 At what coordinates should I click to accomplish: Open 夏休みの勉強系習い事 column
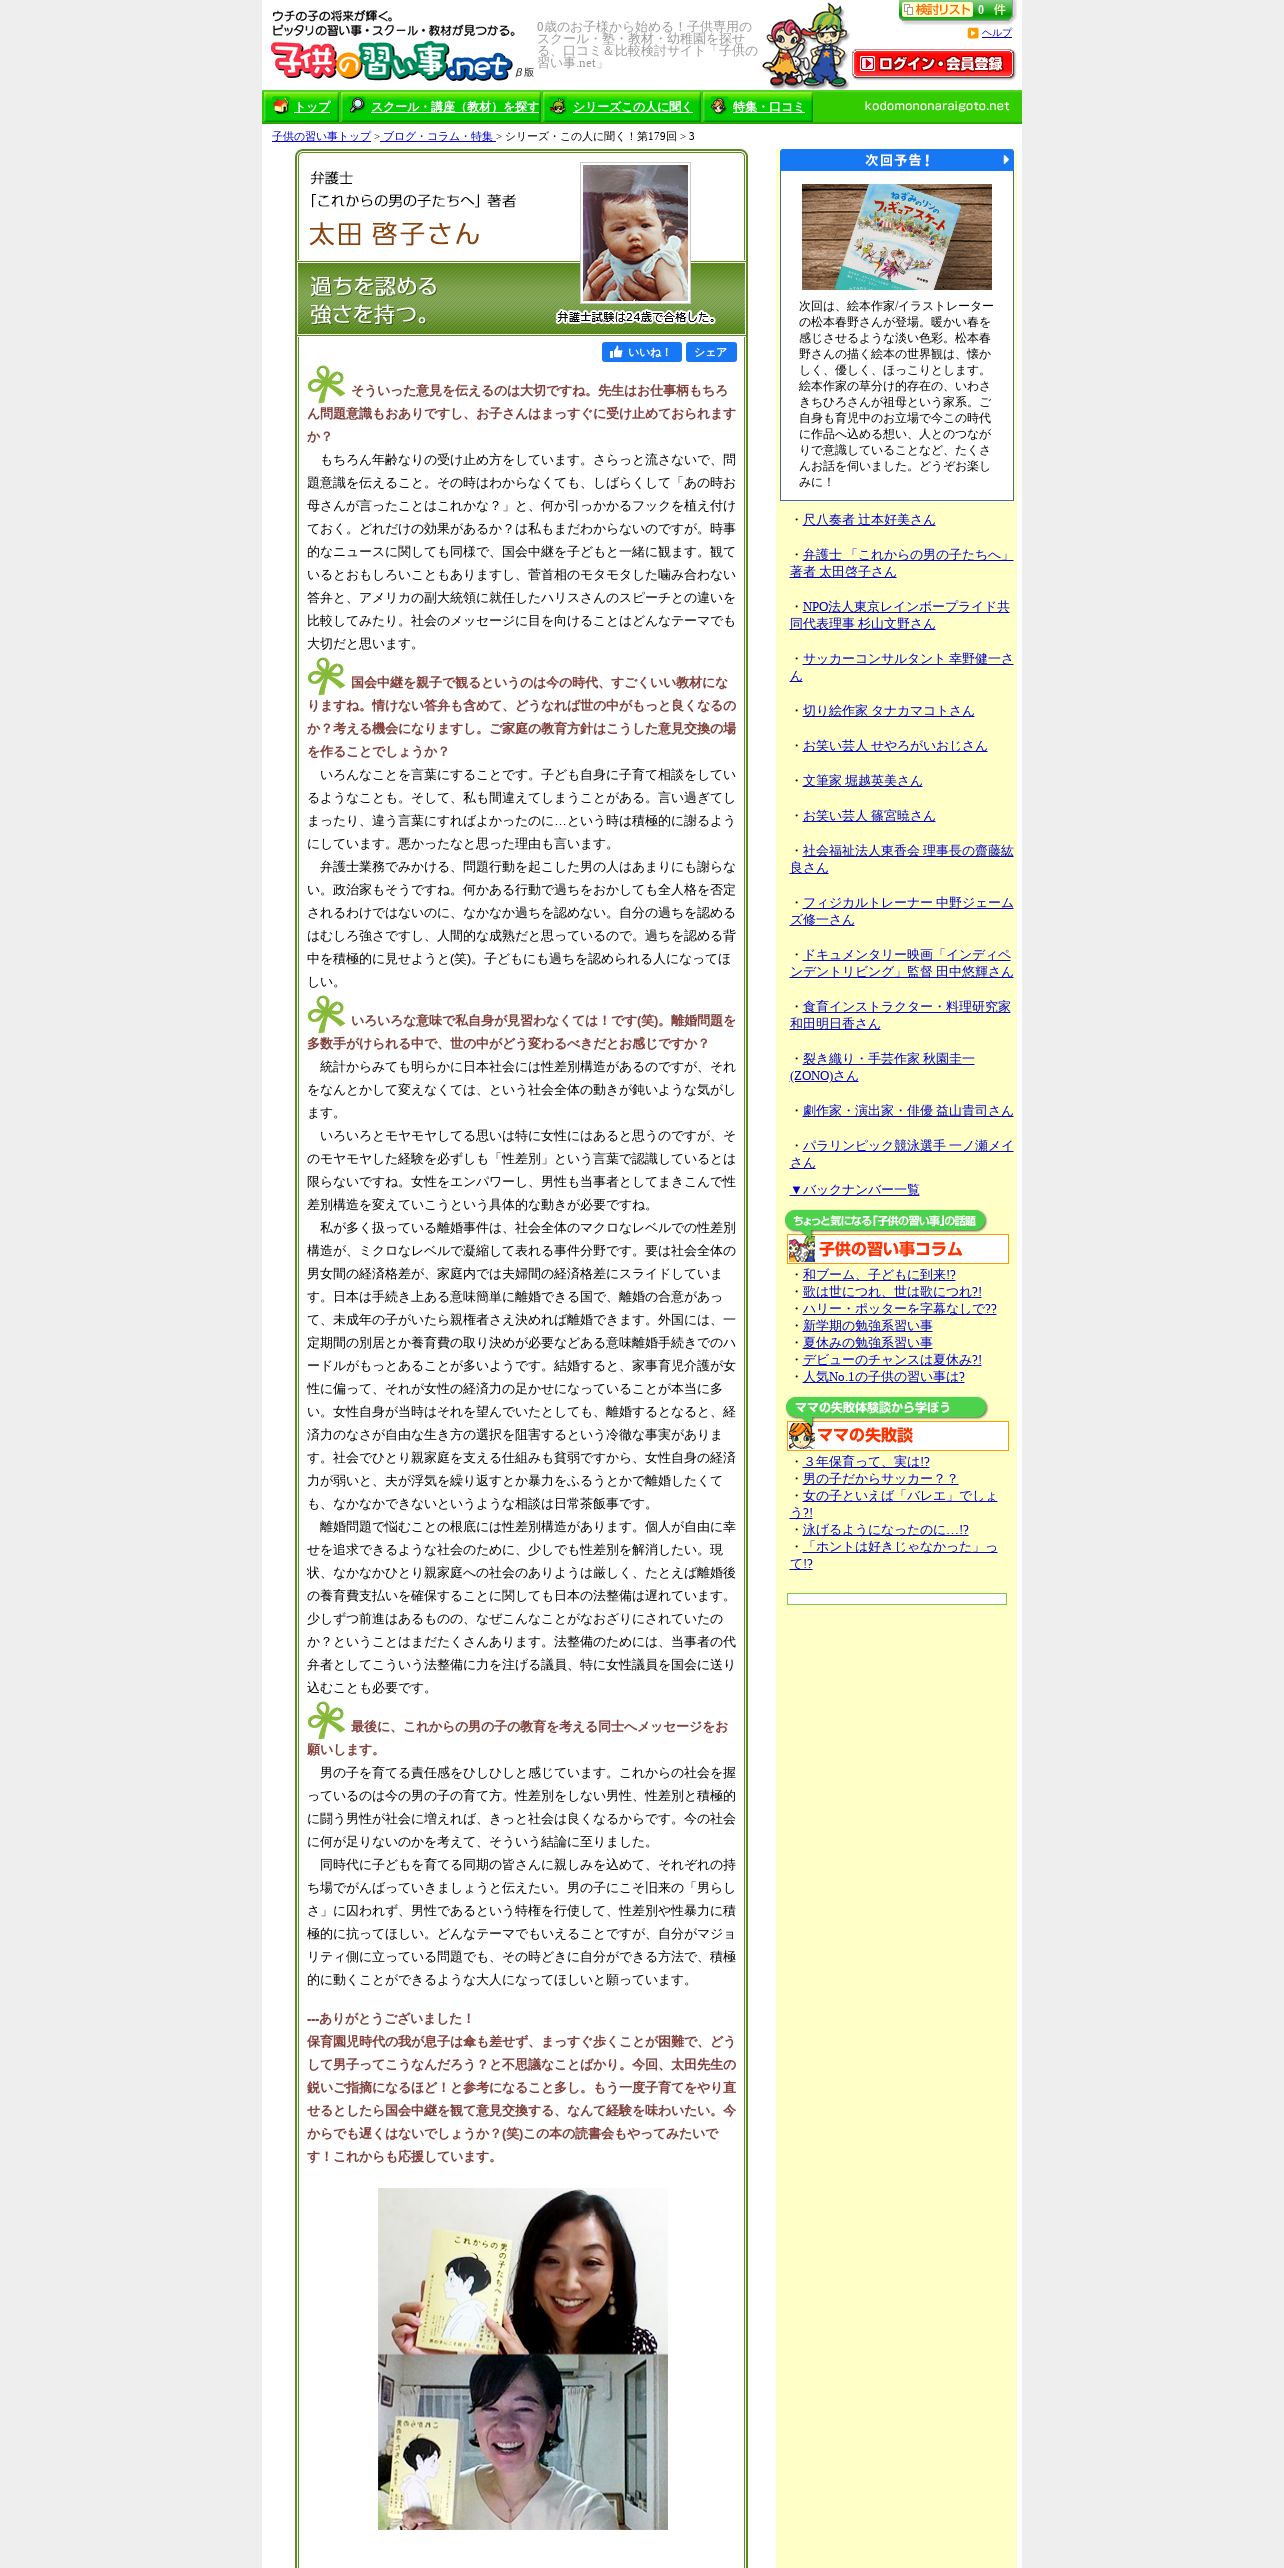[x=868, y=1343]
